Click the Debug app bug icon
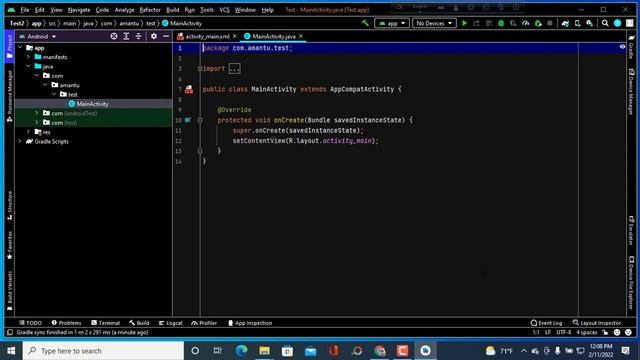The height and width of the screenshot is (360, 640). [501, 23]
